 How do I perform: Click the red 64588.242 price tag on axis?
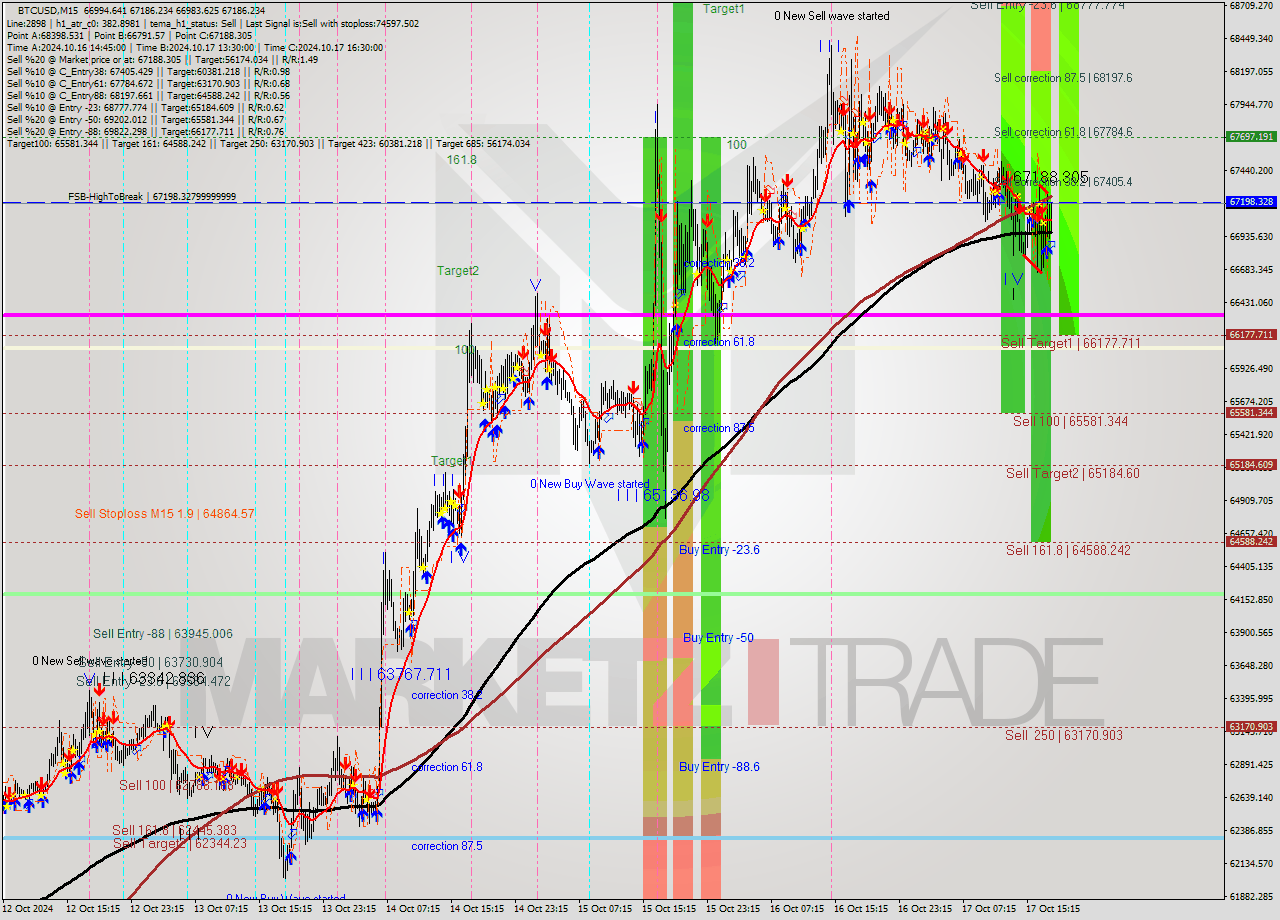(1251, 541)
